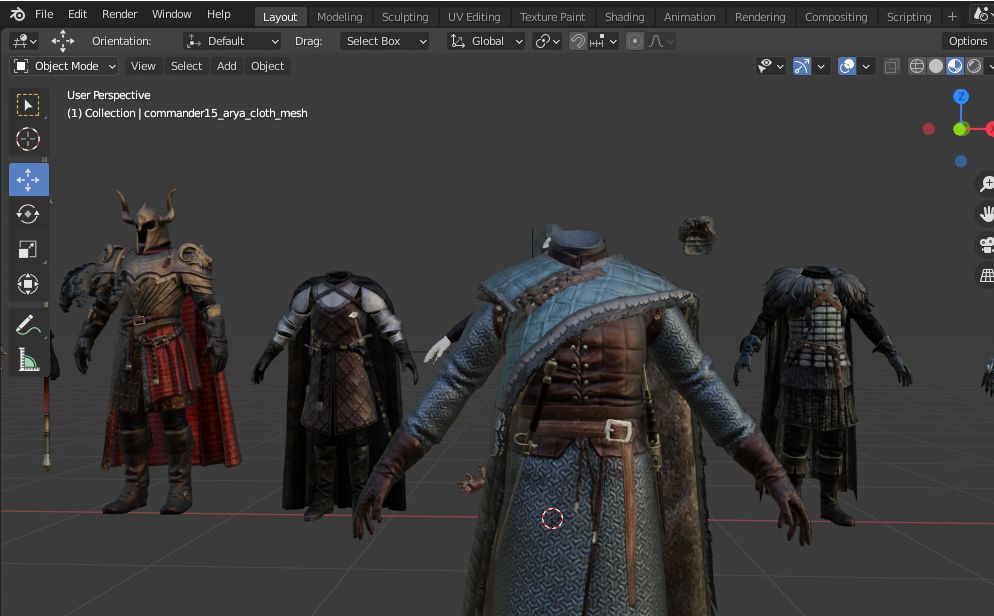994x616 pixels.
Task: Select the Rotate tool
Action: point(28,214)
